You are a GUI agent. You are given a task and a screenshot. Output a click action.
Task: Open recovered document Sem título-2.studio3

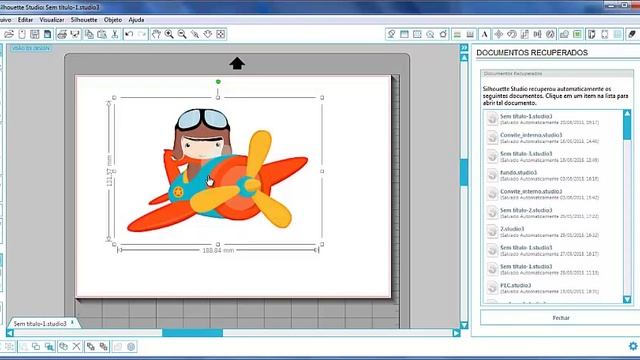click(554, 213)
